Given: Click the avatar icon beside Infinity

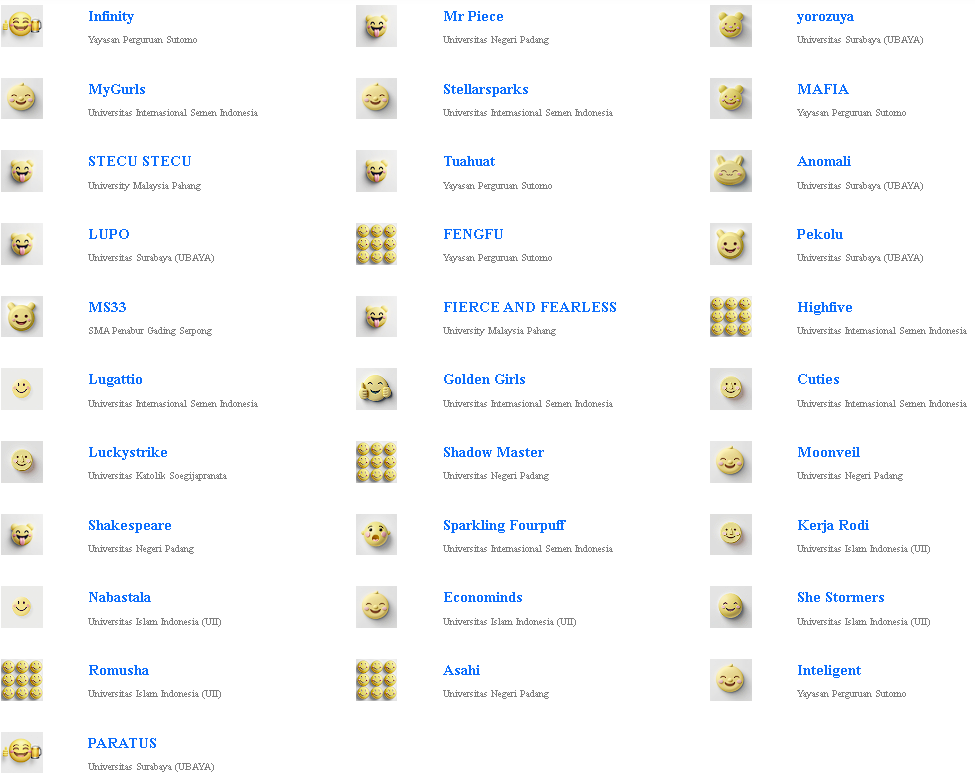Looking at the screenshot, I should [22, 26].
